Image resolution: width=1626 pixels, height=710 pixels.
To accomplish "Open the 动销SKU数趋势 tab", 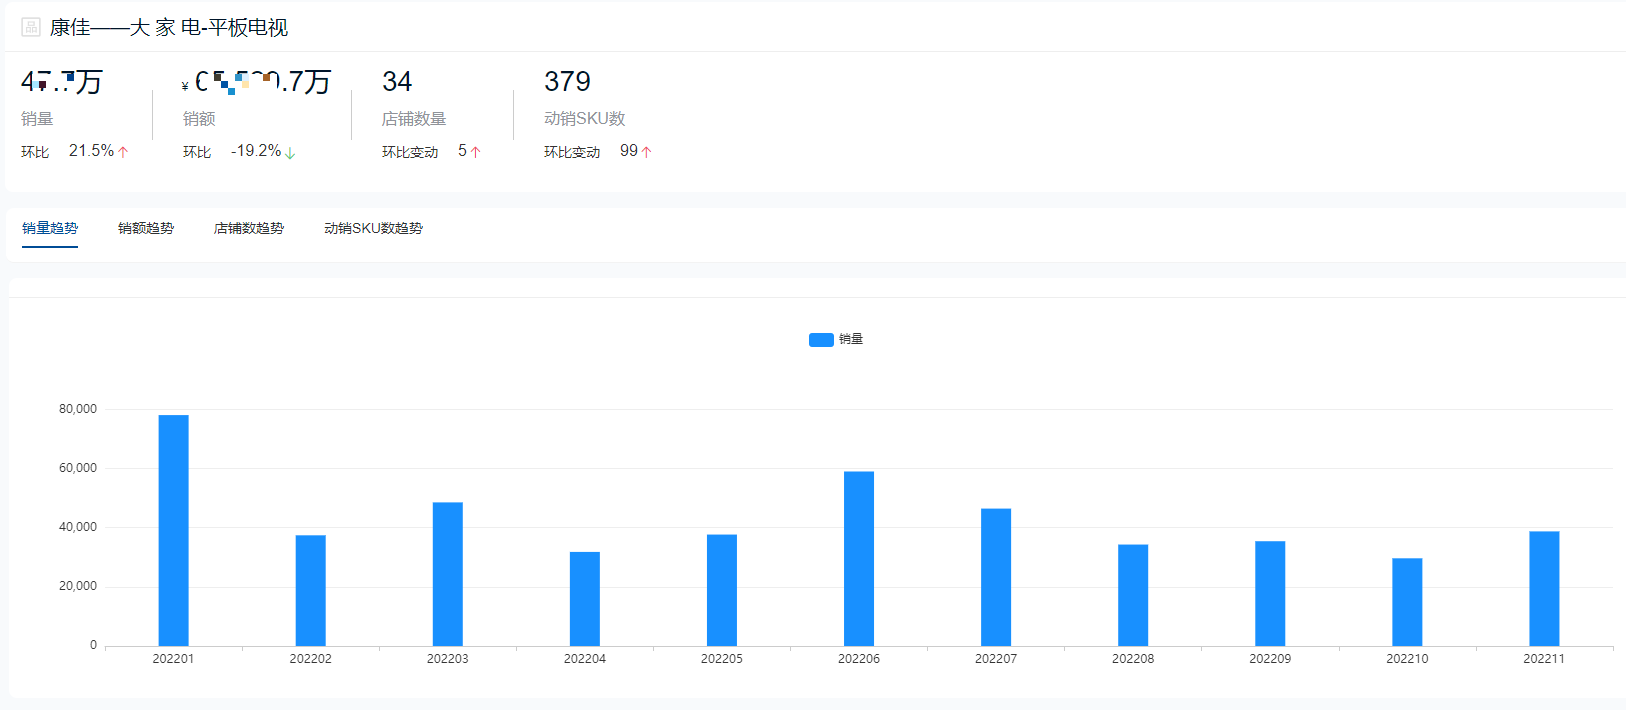I will 373,228.
